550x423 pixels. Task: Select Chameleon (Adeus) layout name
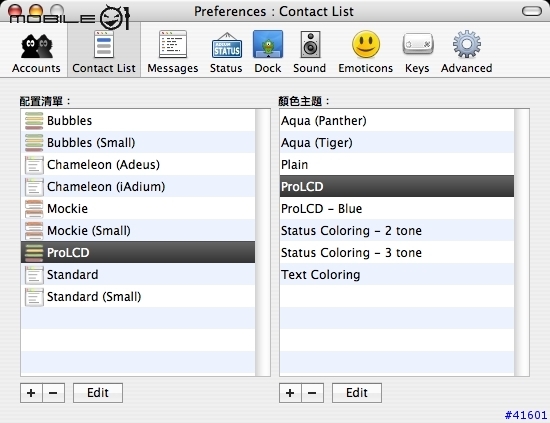[x=103, y=165]
